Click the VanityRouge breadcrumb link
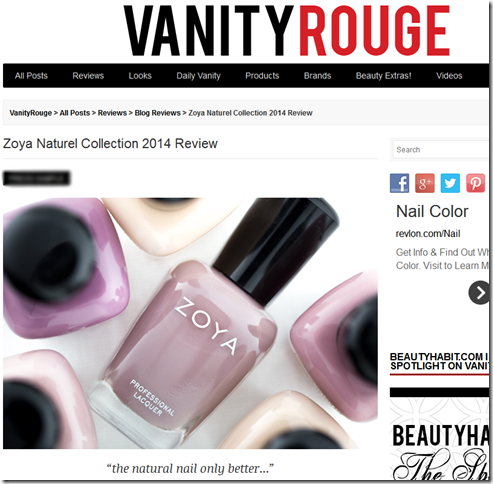The image size is (493, 484). pyautogui.click(x=31, y=113)
